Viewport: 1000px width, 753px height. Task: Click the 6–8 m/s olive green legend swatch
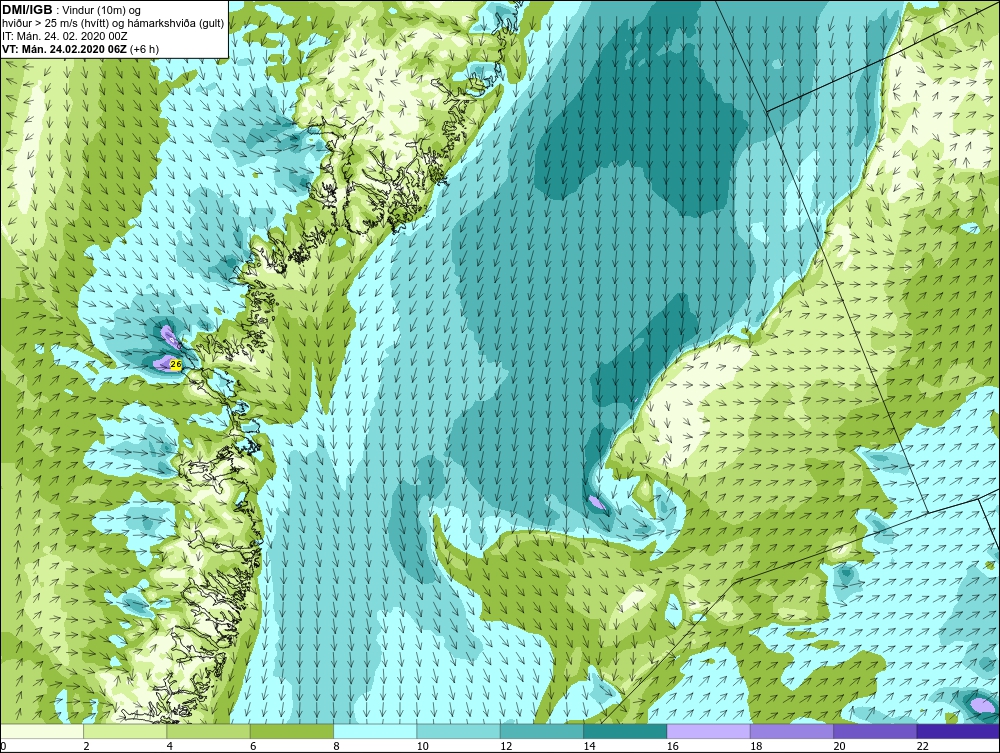coord(291,731)
